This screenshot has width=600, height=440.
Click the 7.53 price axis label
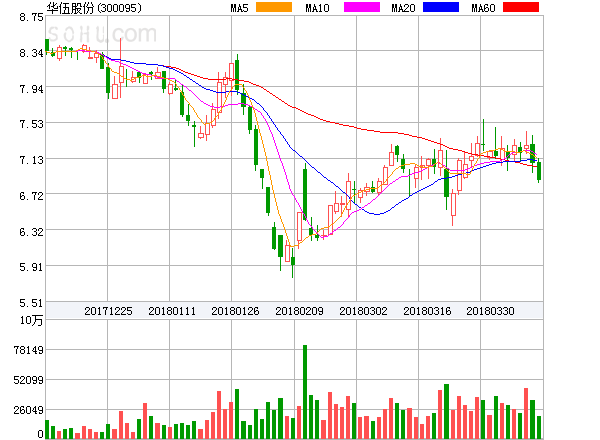tap(31, 124)
